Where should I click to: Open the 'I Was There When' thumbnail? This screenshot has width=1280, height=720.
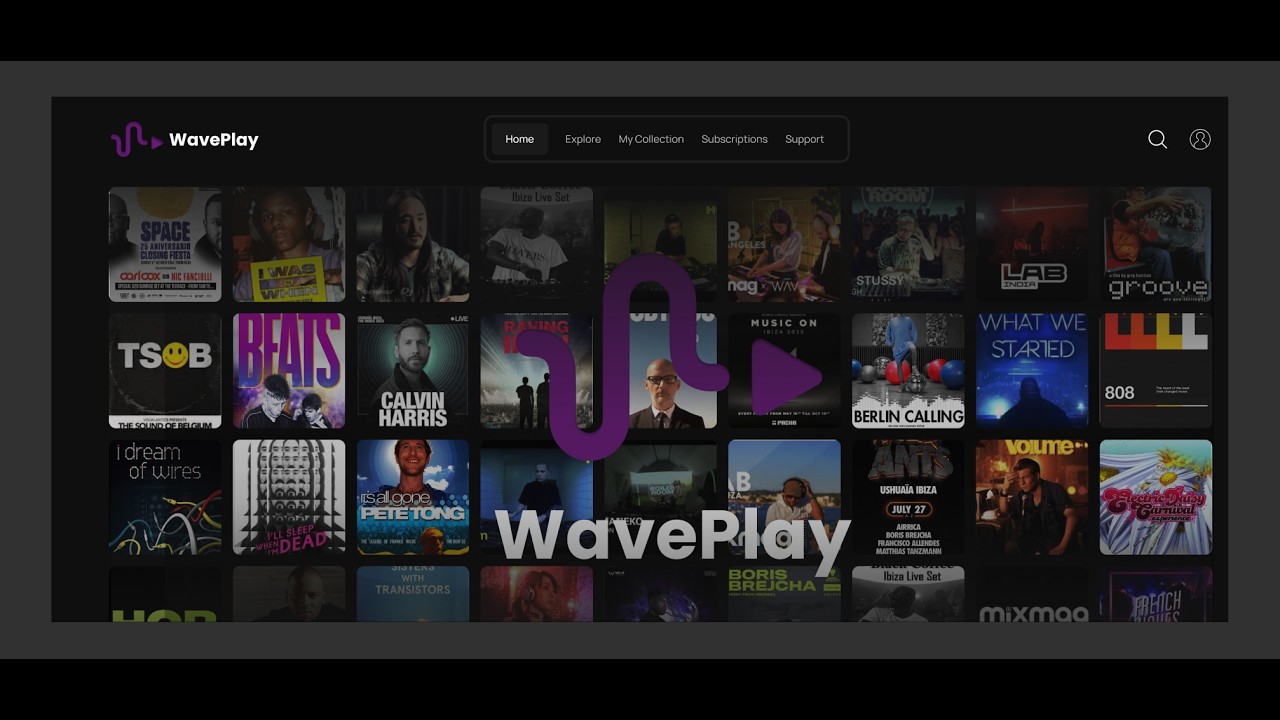(289, 244)
